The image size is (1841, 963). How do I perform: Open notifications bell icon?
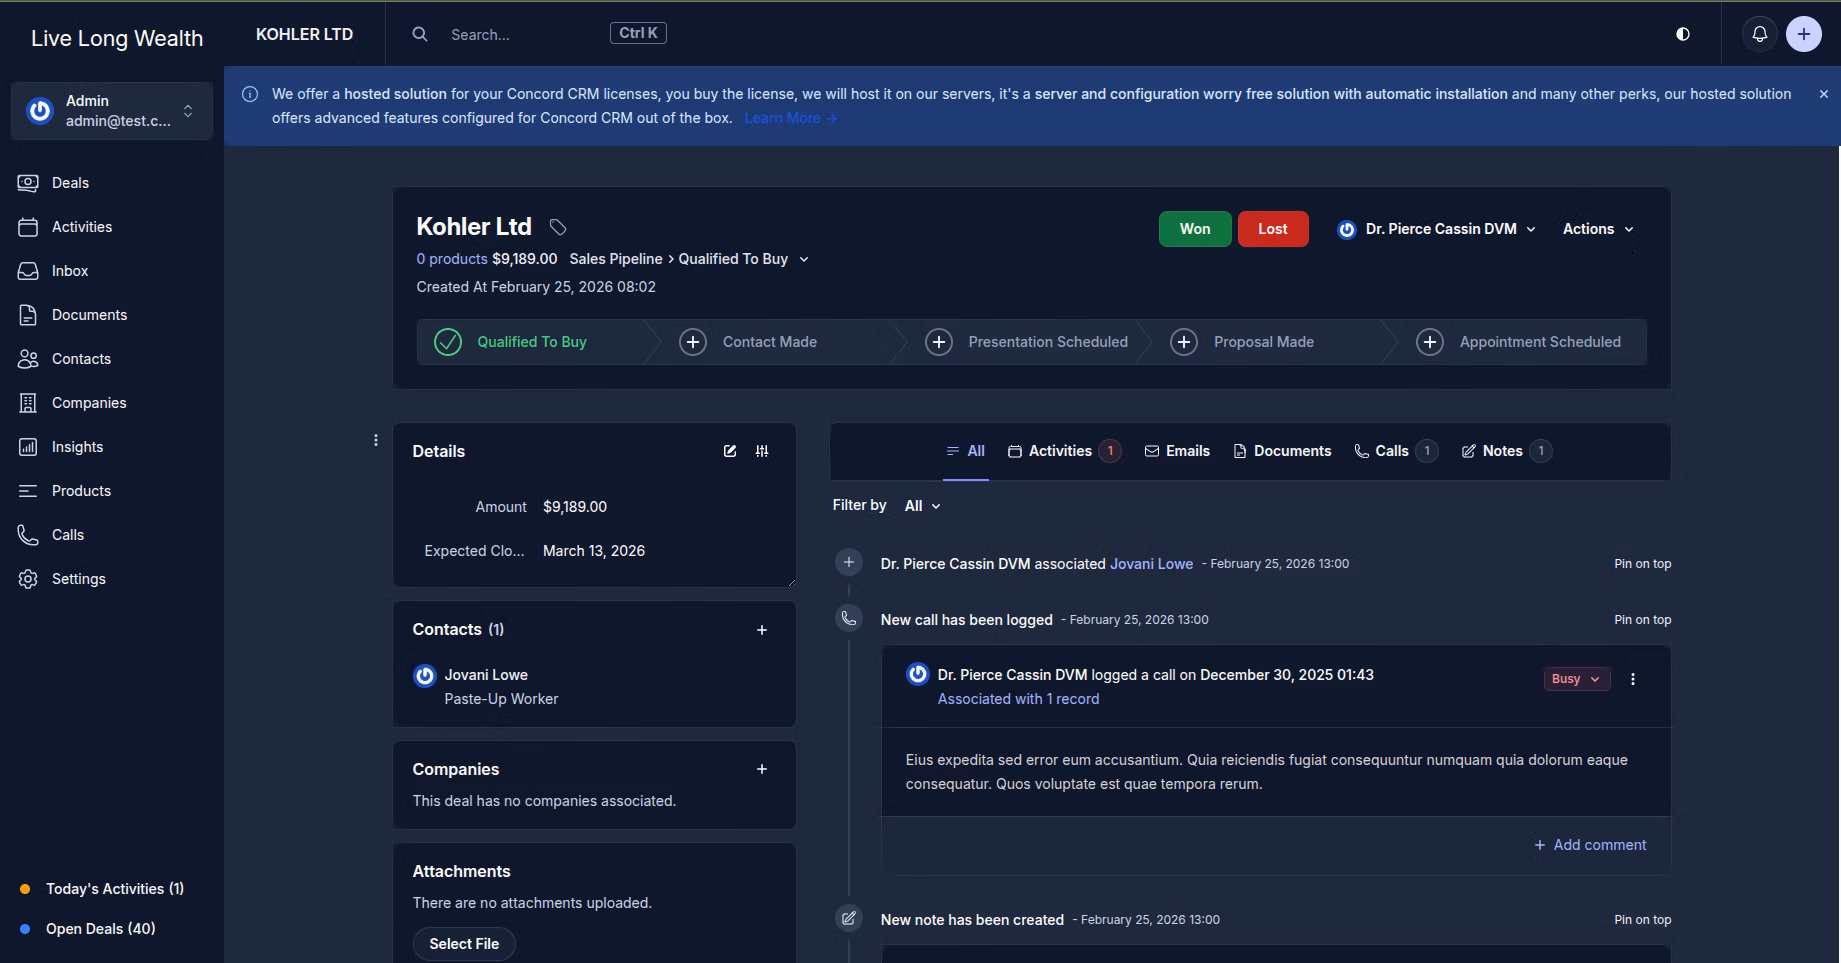tap(1759, 34)
